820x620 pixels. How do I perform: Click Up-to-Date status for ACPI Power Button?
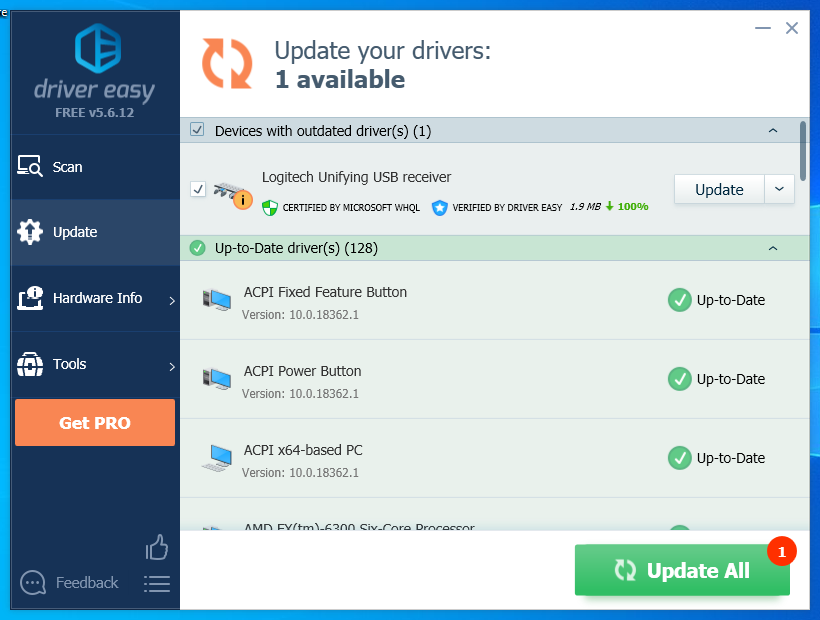click(x=731, y=379)
